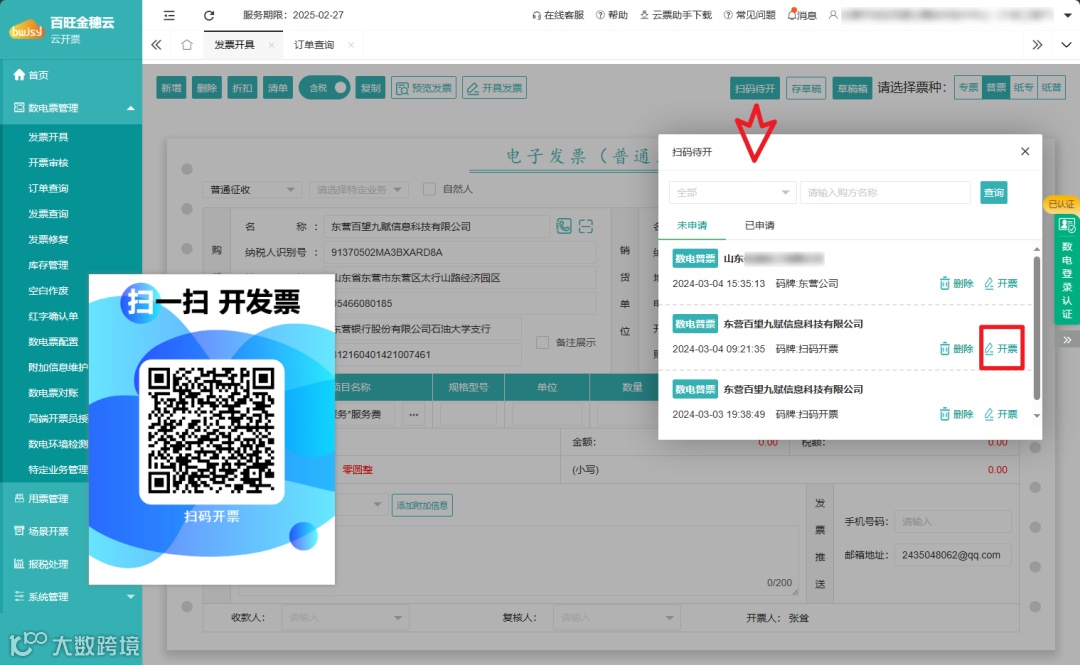Open the 复核人 dropdown

(x=616, y=618)
